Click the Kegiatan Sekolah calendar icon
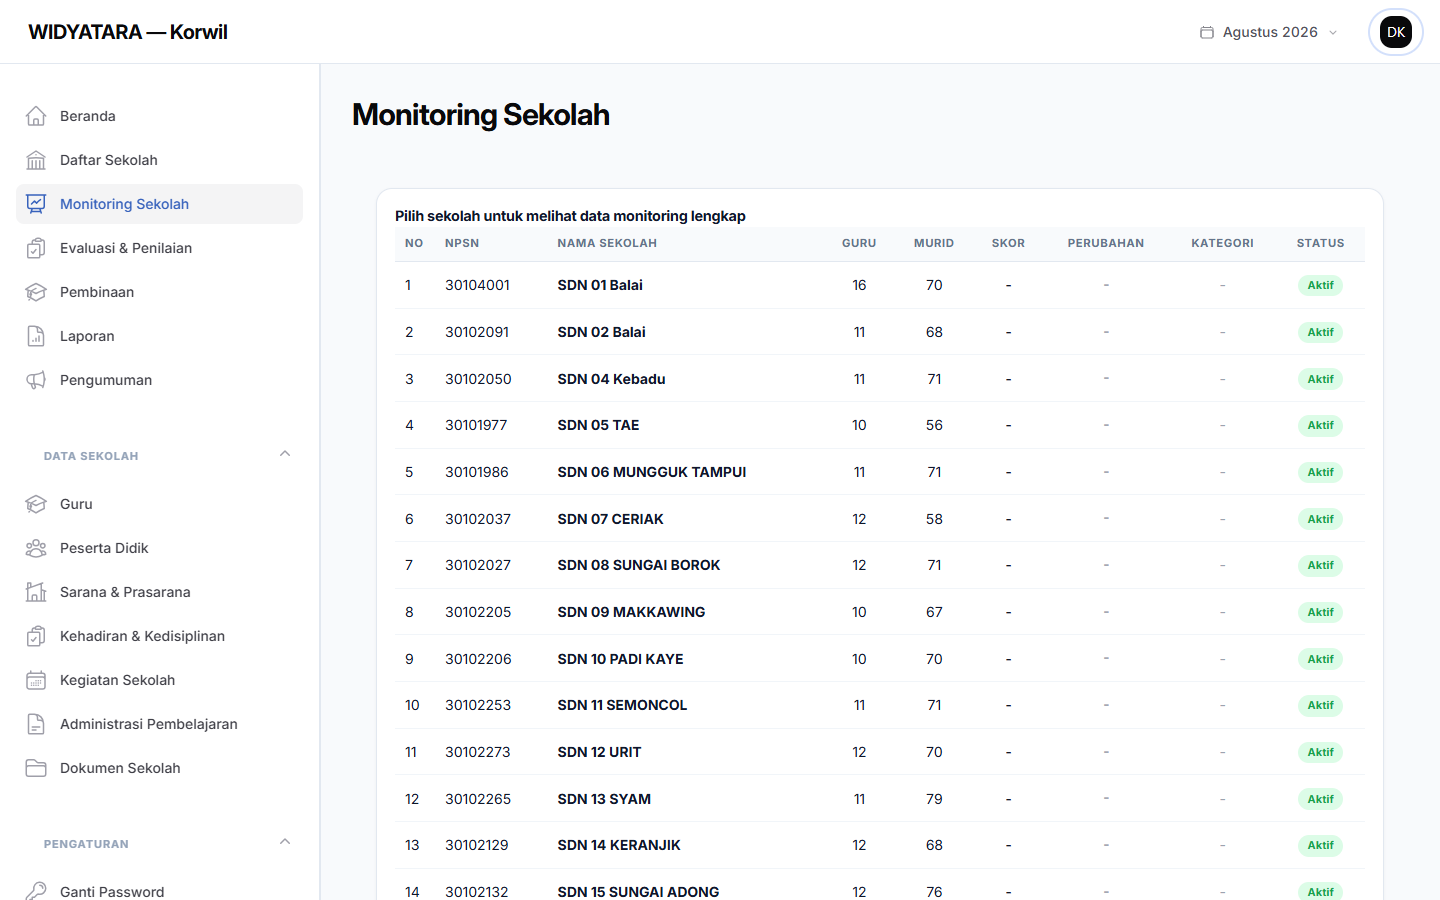The width and height of the screenshot is (1440, 900). pos(36,680)
